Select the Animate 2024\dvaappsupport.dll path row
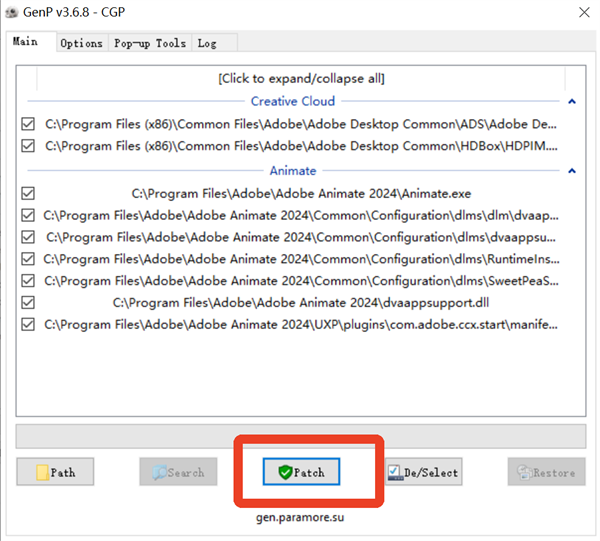The height and width of the screenshot is (541, 600). click(x=301, y=303)
